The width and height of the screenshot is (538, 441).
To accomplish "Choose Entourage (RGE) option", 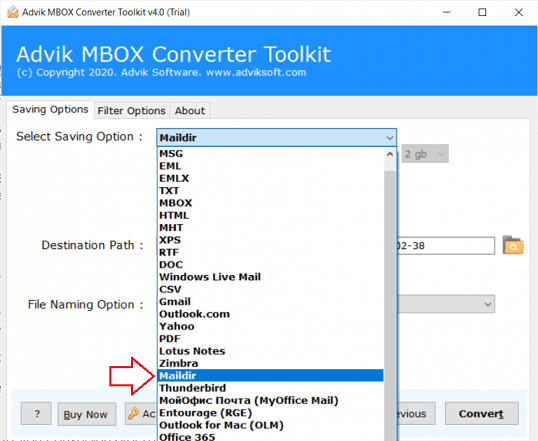I will [x=270, y=413].
